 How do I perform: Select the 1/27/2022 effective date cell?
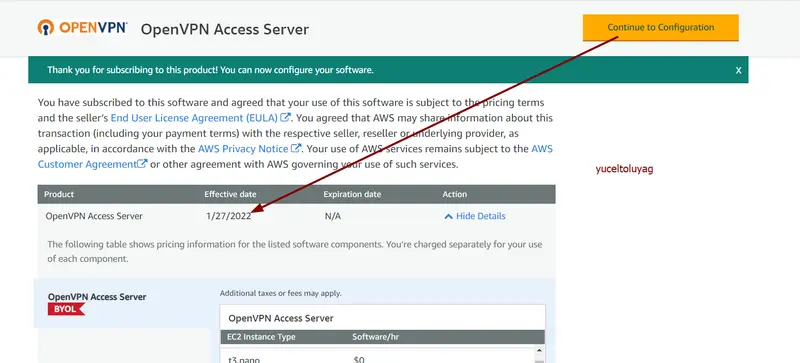[x=229, y=216]
